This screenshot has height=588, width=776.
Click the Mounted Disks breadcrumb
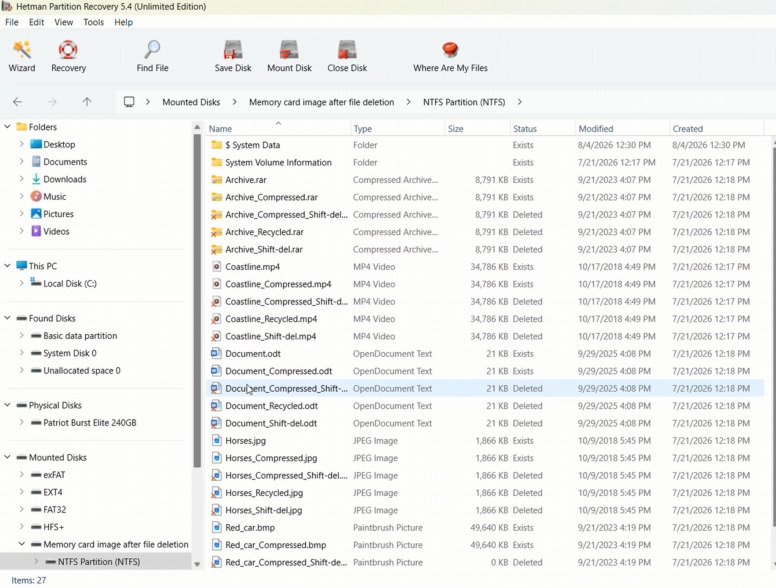pyautogui.click(x=191, y=102)
